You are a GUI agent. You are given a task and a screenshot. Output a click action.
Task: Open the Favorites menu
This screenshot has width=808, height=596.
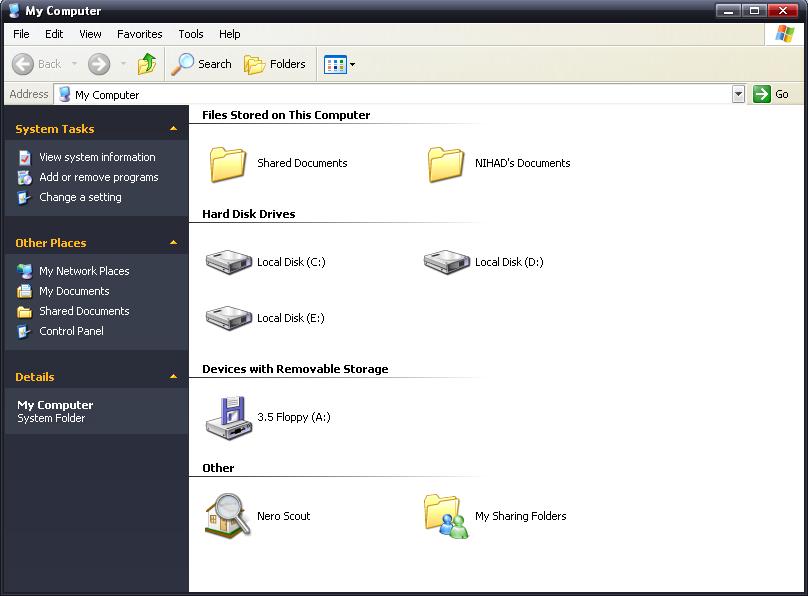(x=140, y=34)
